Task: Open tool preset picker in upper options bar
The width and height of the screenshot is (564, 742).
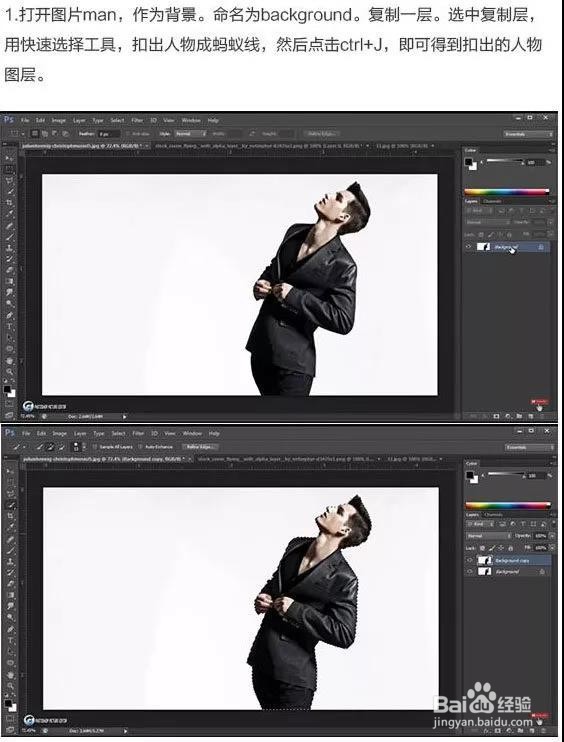Action: 18,134
